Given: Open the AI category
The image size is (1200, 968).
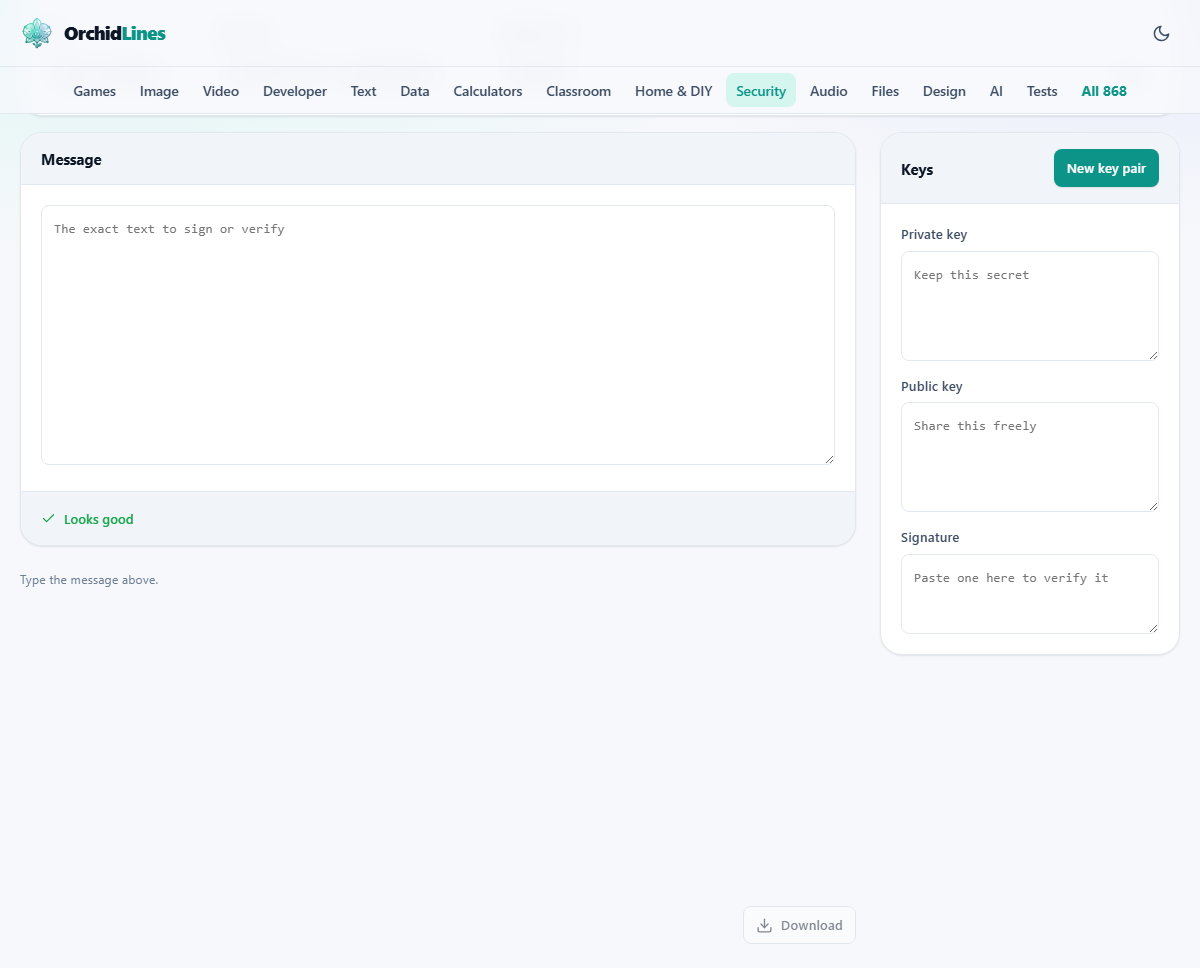Looking at the screenshot, I should [996, 91].
